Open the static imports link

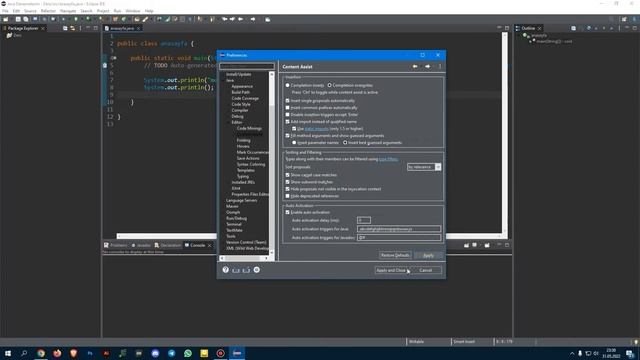tap(316, 129)
